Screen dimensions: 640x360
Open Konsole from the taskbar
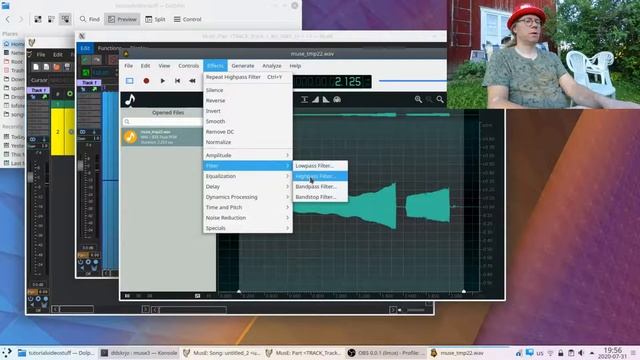[139, 353]
